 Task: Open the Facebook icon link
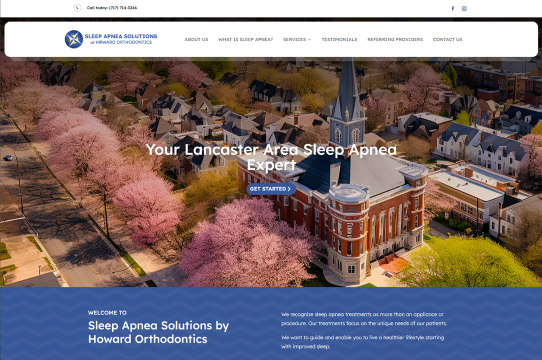(453, 8)
